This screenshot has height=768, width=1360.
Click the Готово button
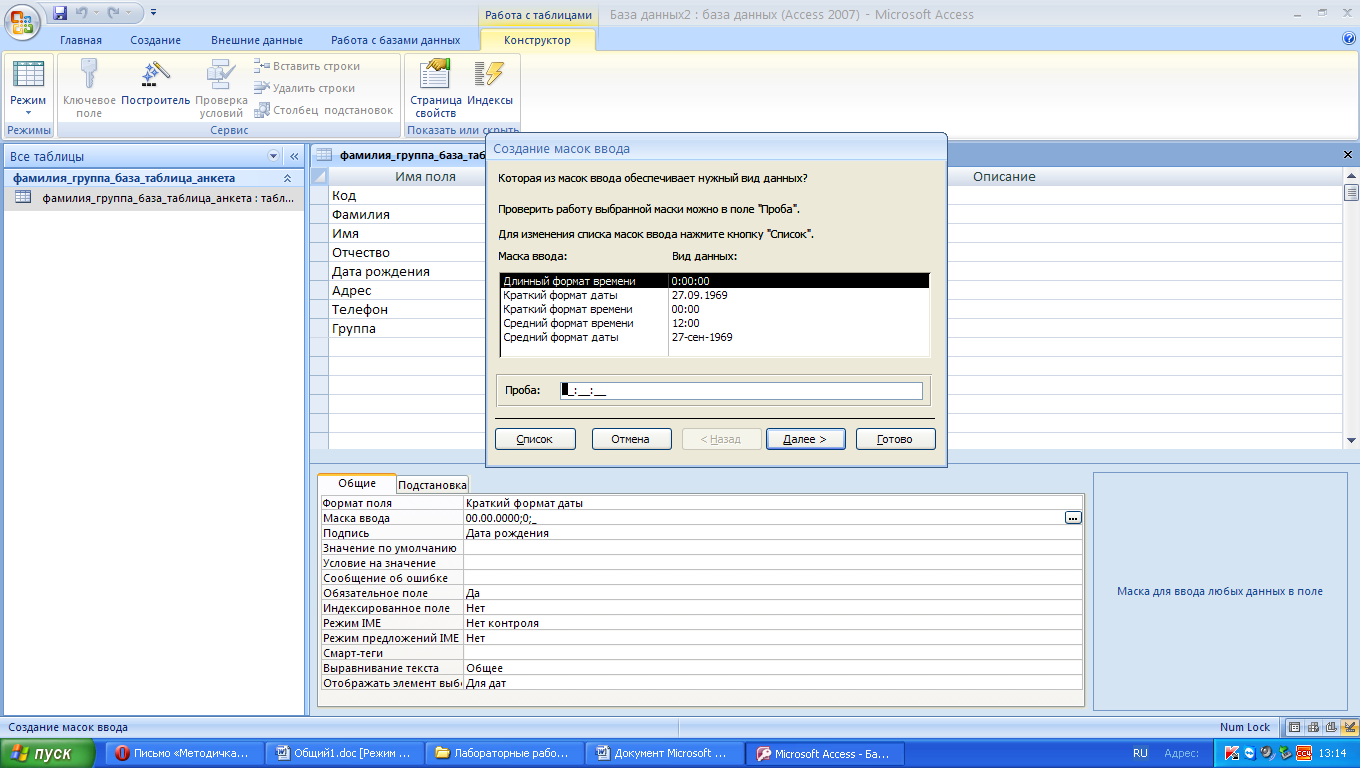896,439
